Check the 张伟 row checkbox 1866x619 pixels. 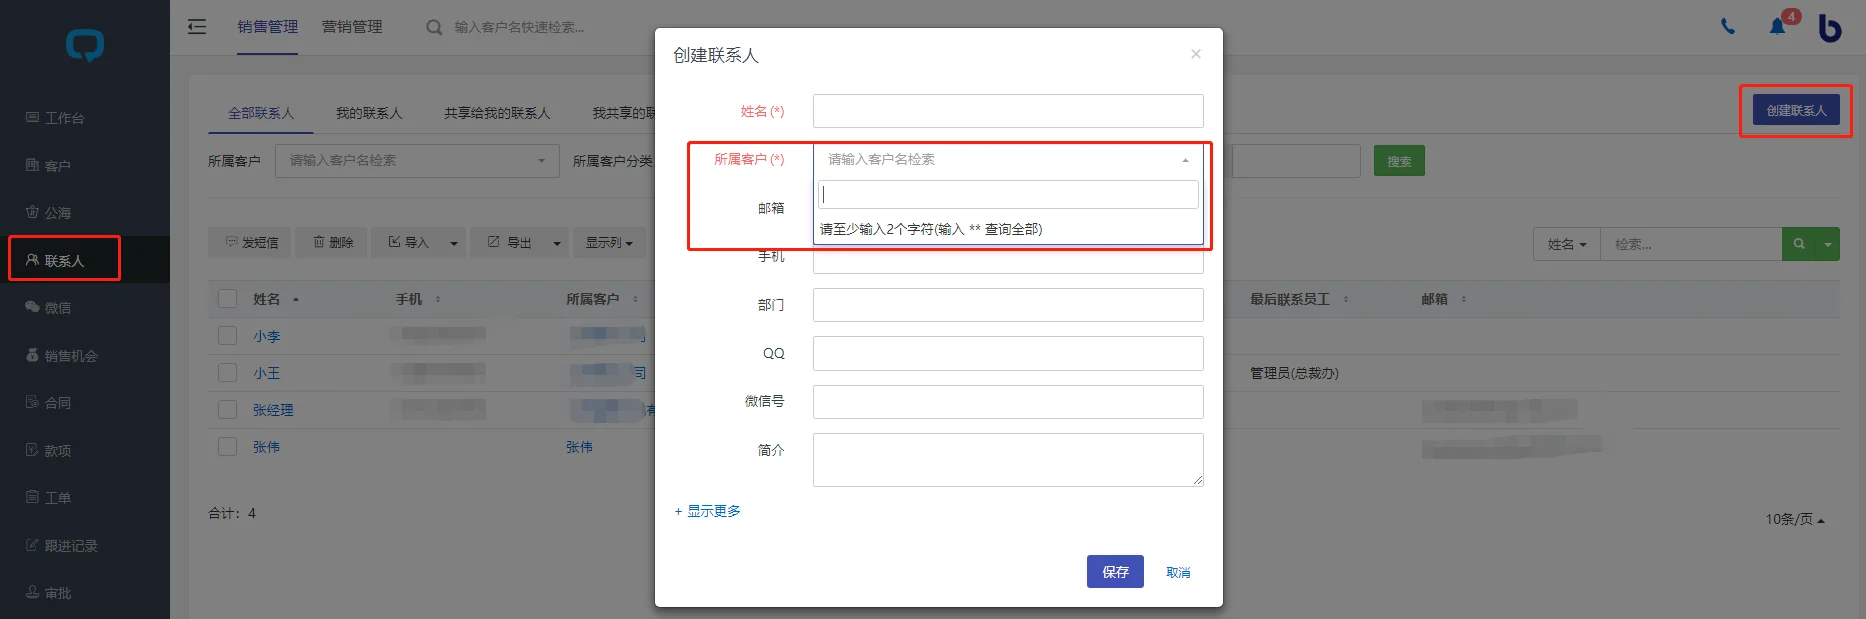click(227, 447)
